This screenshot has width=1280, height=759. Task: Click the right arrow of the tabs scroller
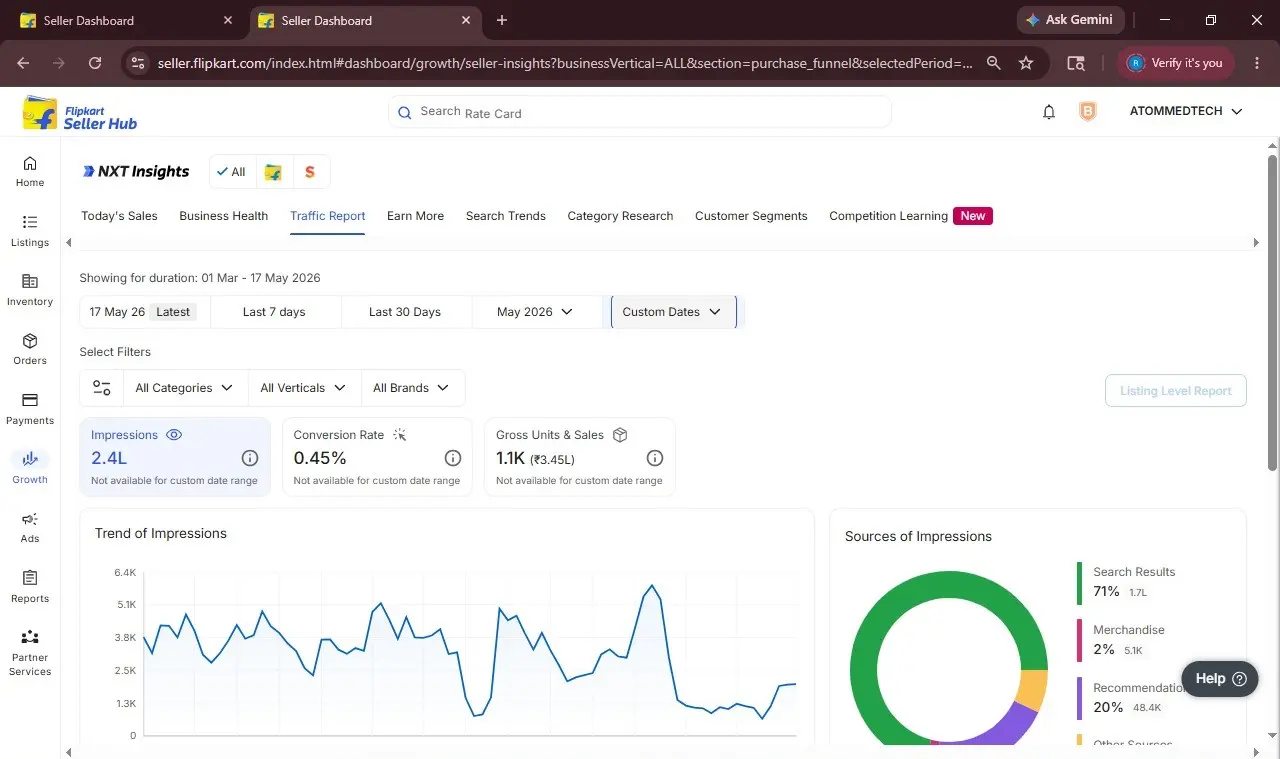[1256, 242]
